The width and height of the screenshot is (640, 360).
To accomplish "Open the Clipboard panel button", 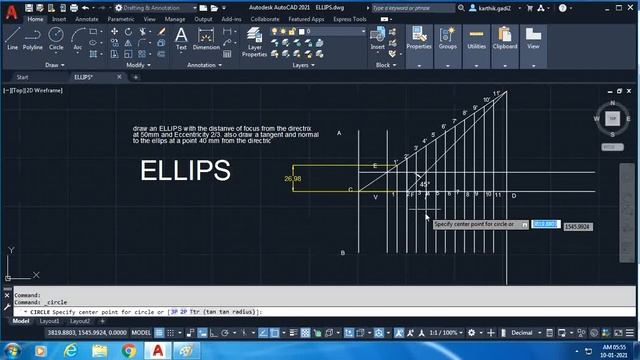I will coord(505,47).
